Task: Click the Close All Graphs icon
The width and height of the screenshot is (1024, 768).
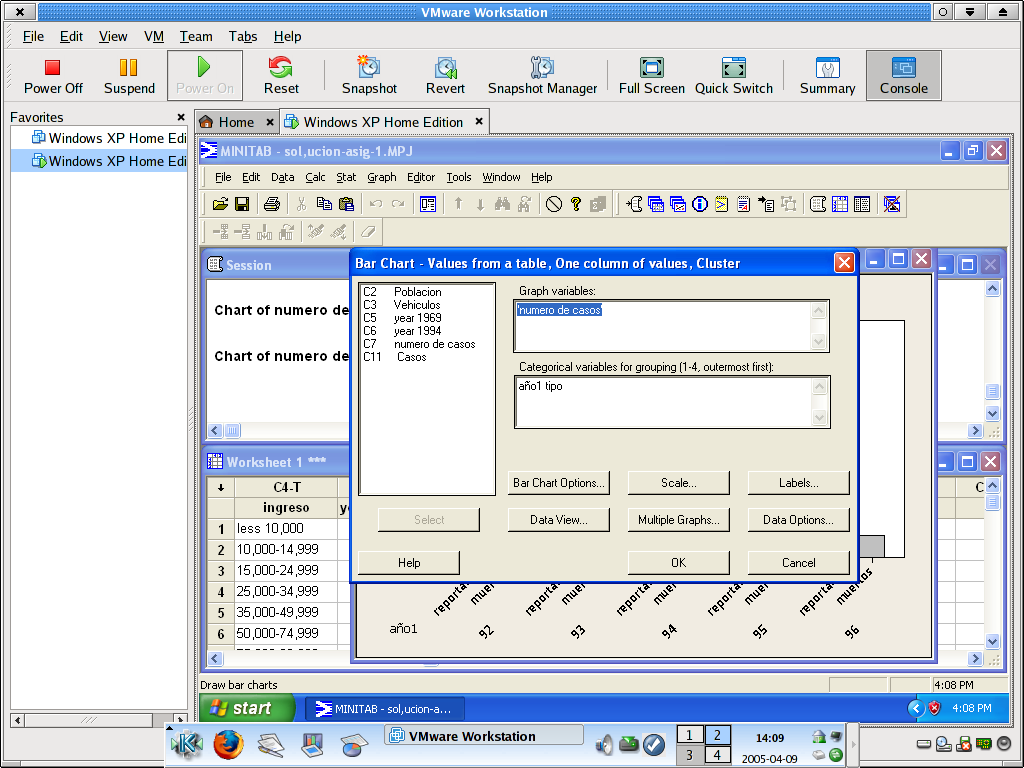Action: pos(891,204)
